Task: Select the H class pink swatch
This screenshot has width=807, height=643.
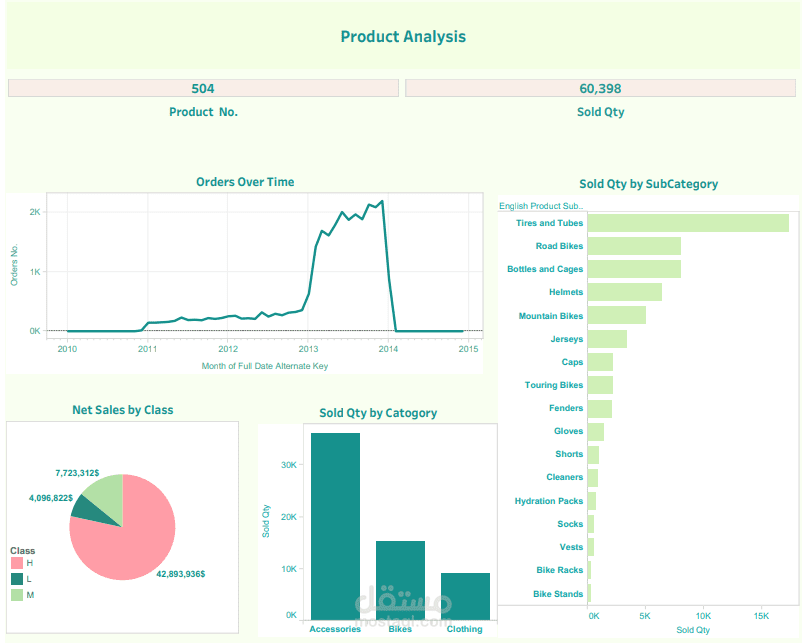Action: 17,563
